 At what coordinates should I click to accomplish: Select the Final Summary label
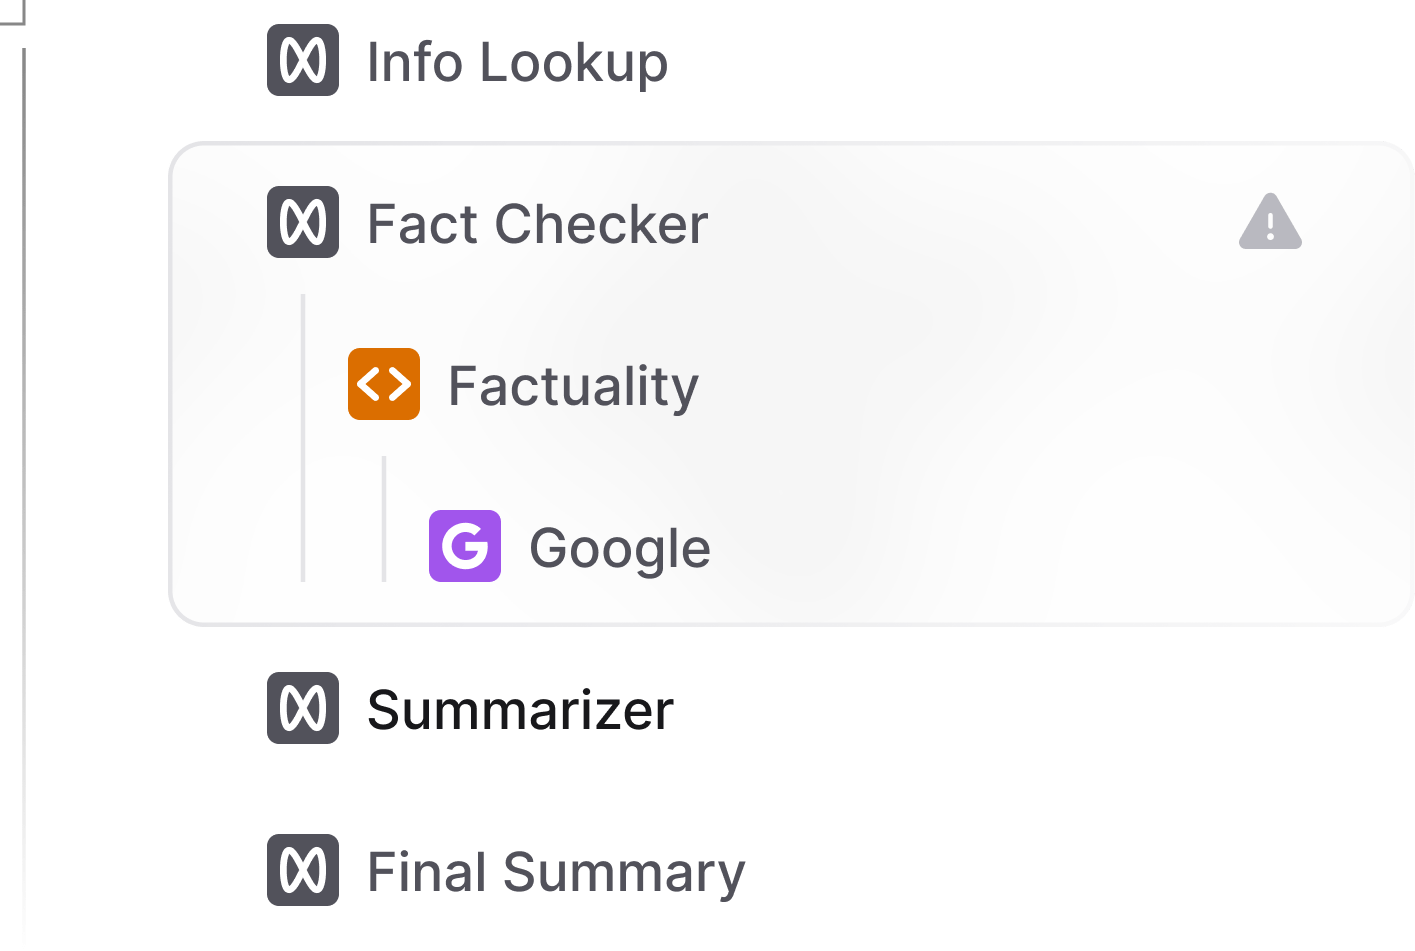(x=556, y=872)
